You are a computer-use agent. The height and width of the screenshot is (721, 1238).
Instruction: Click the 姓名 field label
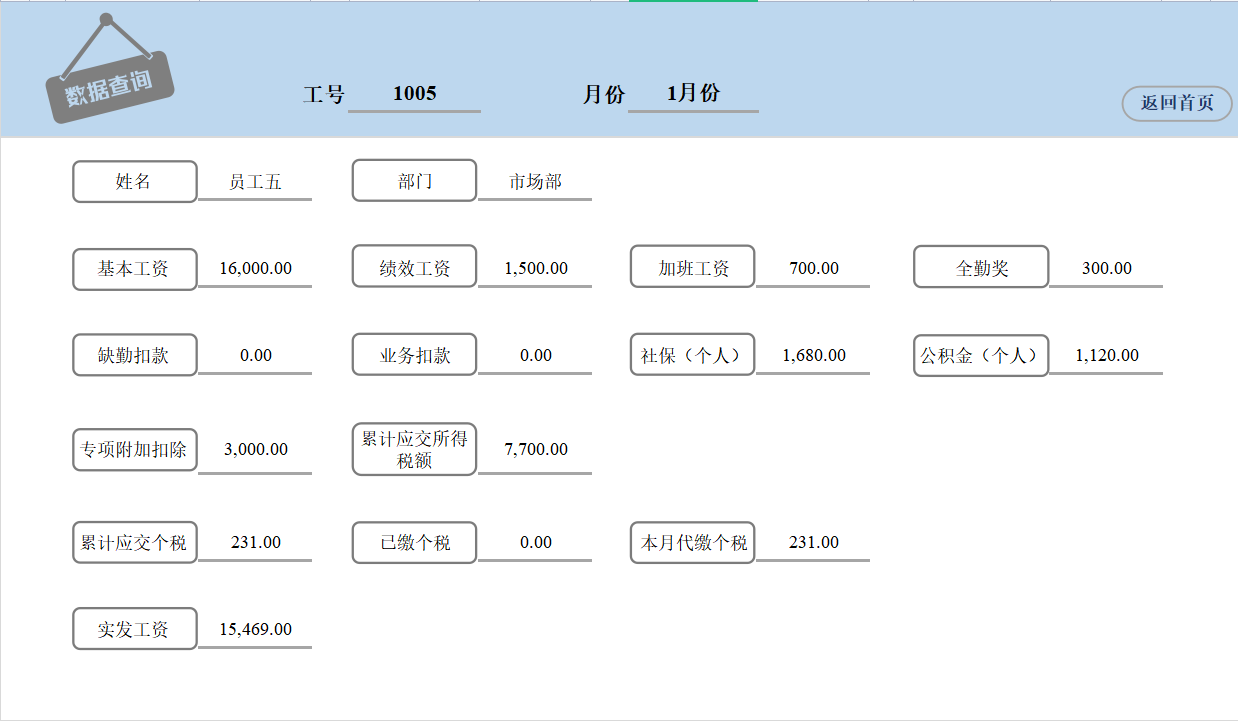coord(134,181)
